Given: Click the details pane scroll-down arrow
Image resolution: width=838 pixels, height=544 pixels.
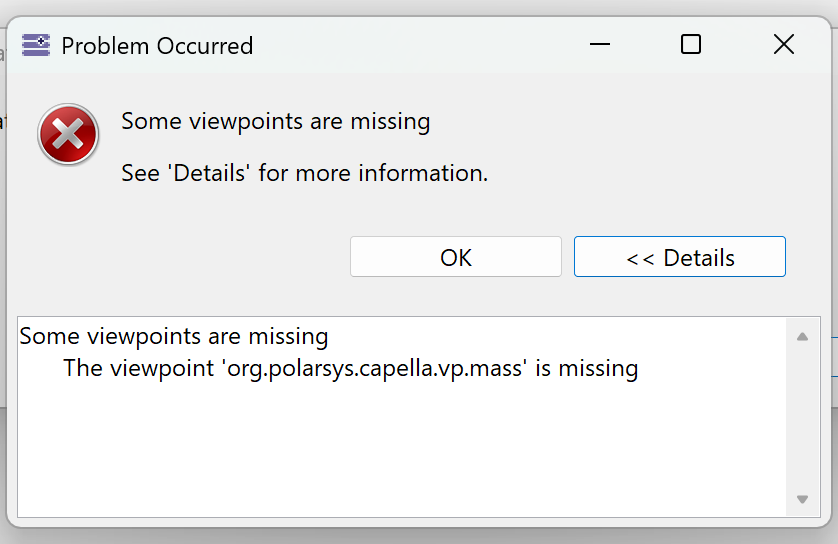Looking at the screenshot, I should (x=802, y=499).
